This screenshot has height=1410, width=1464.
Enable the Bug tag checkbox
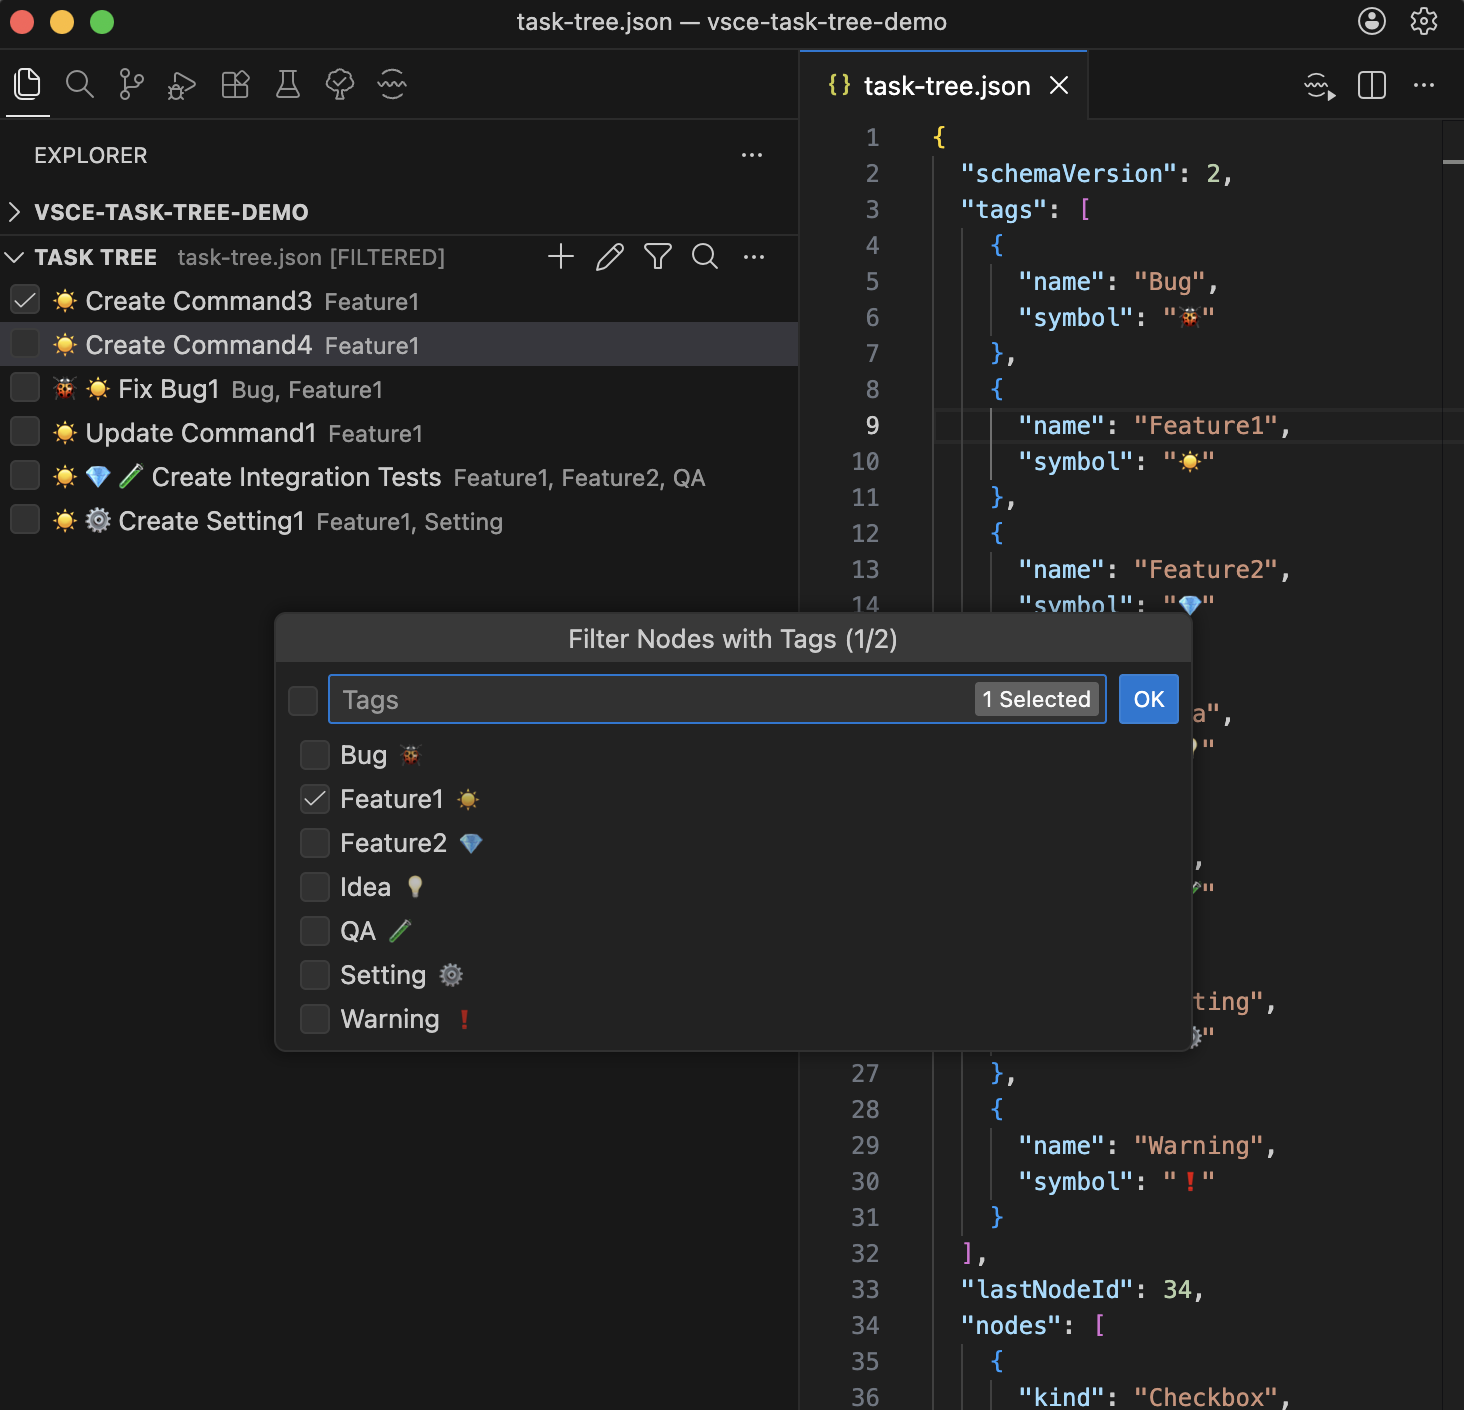[314, 755]
